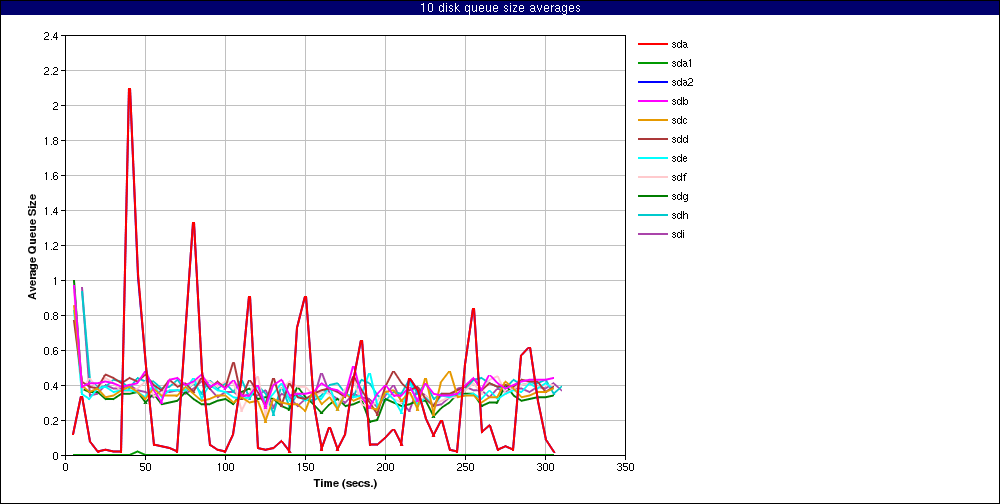This screenshot has height=504, width=1000.
Task: Click the 'Time (secs.)' x-axis title
Action: 345,483
